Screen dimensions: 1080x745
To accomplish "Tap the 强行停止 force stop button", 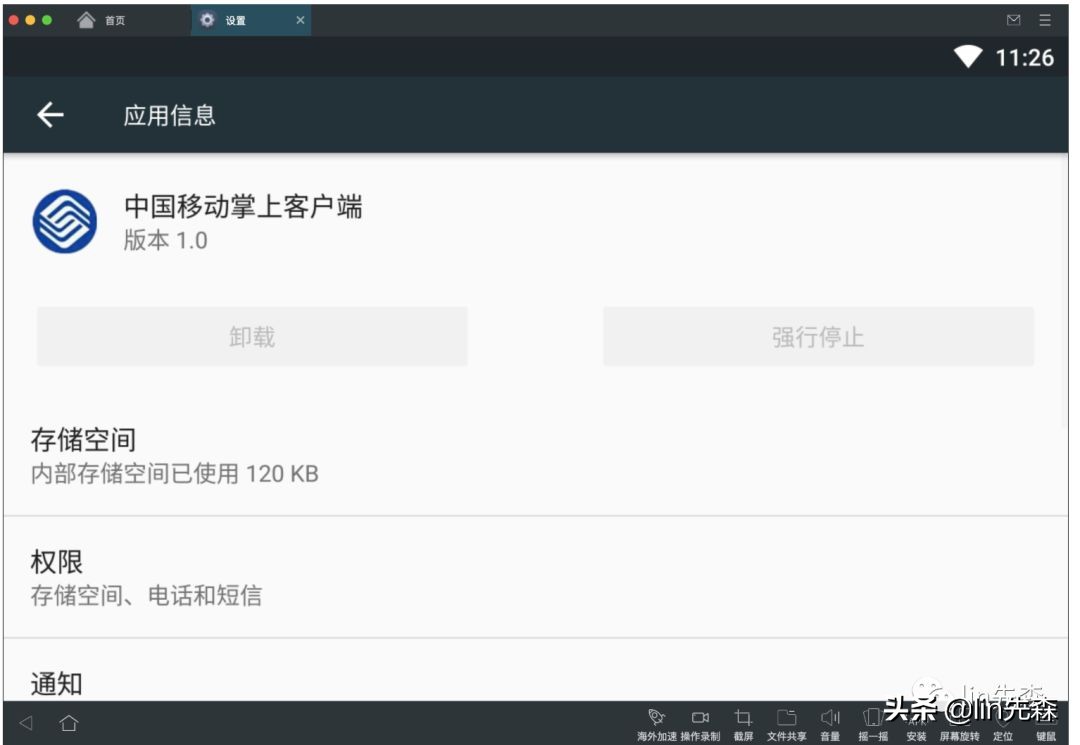I will tap(818, 337).
